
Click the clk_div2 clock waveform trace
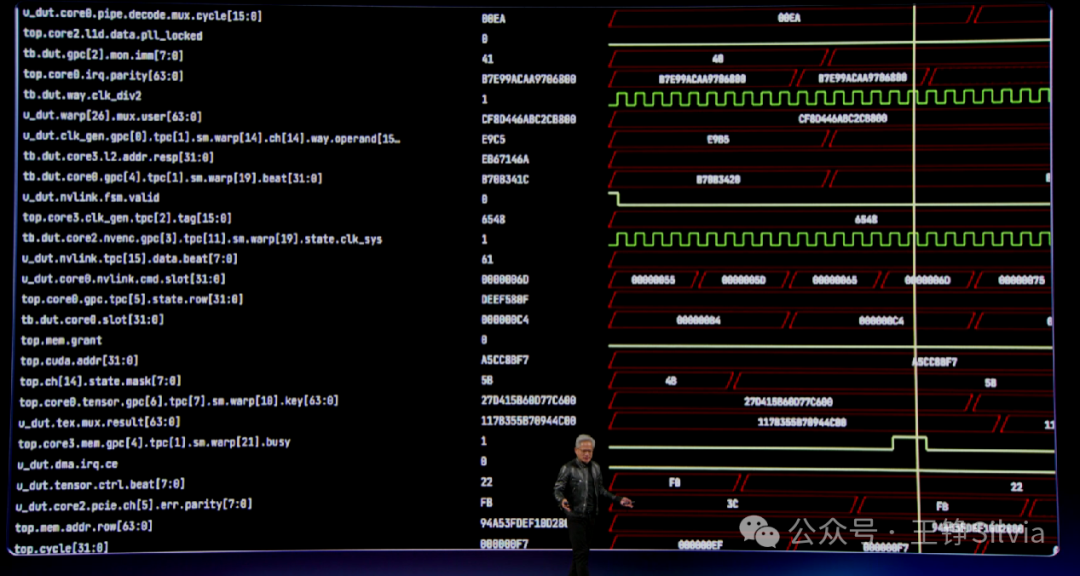(829, 97)
